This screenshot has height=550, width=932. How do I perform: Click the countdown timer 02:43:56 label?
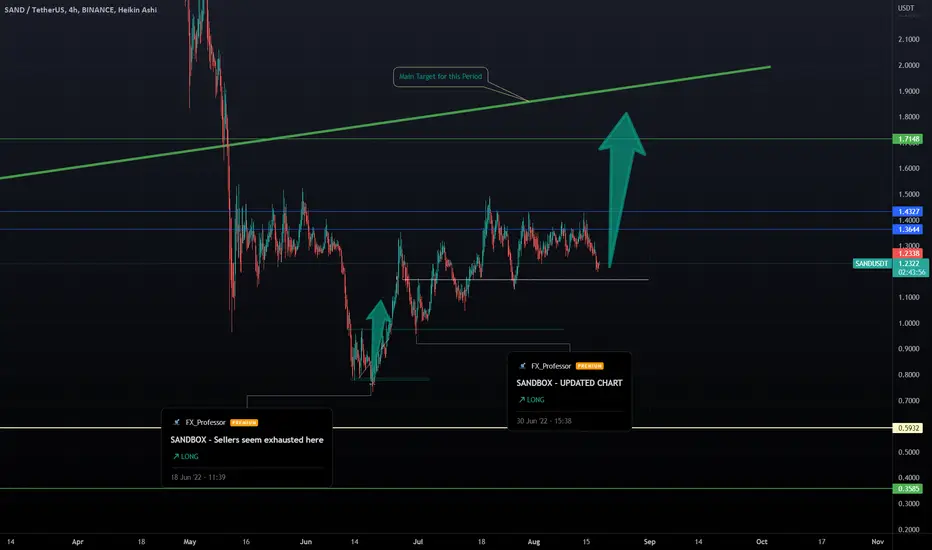click(911, 272)
